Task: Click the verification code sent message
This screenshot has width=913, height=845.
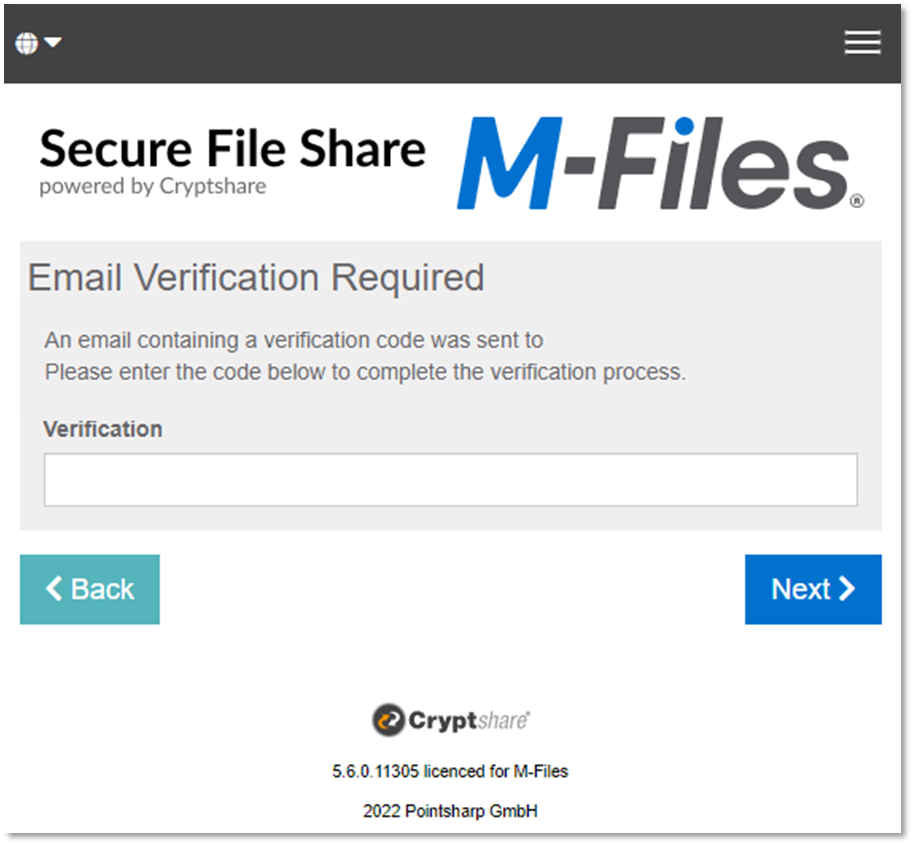Action: 294,340
